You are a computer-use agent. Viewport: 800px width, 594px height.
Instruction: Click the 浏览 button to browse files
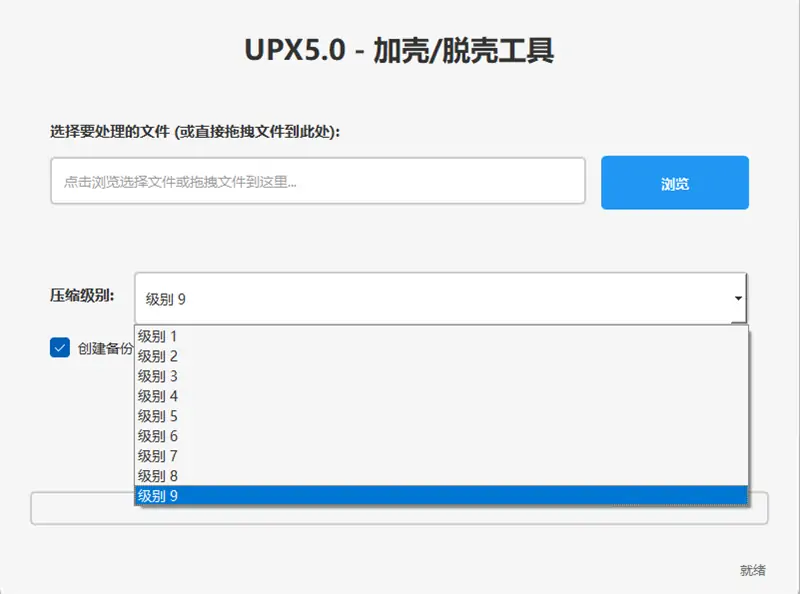(x=674, y=182)
